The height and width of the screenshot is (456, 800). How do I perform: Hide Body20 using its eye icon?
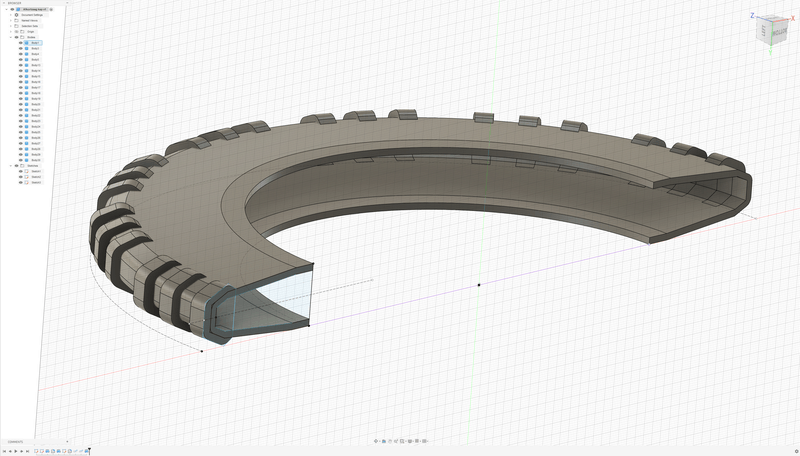point(20,104)
